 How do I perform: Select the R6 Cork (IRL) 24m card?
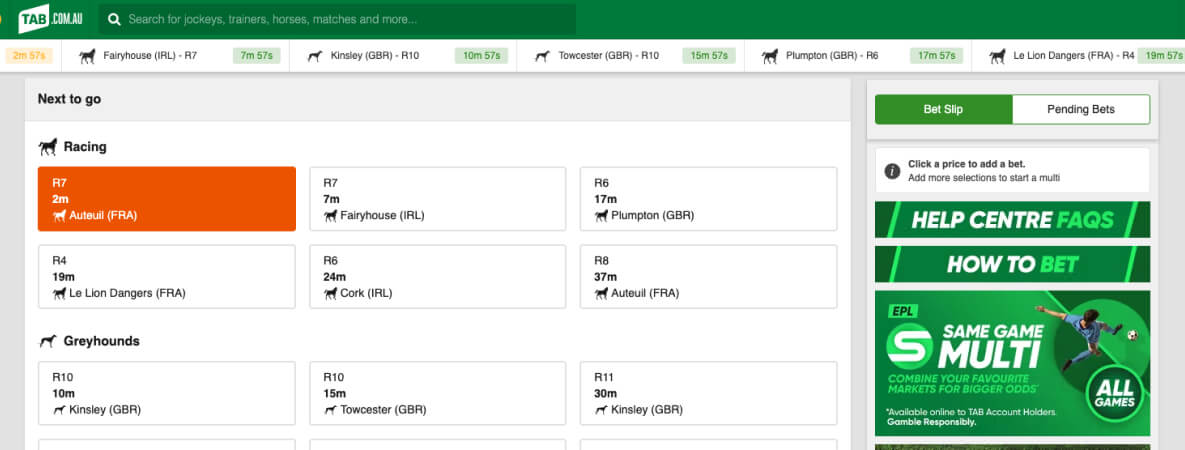tap(438, 277)
